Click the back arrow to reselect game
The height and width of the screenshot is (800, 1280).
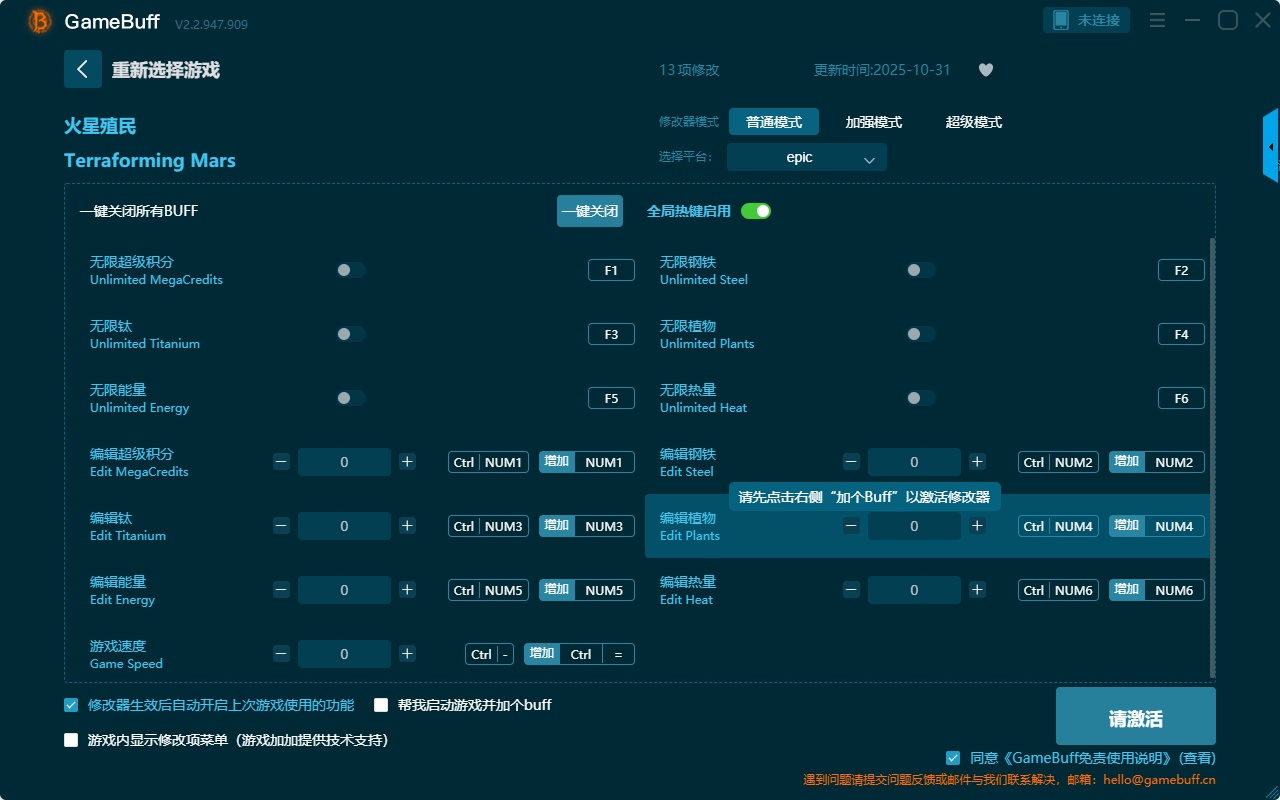83,69
